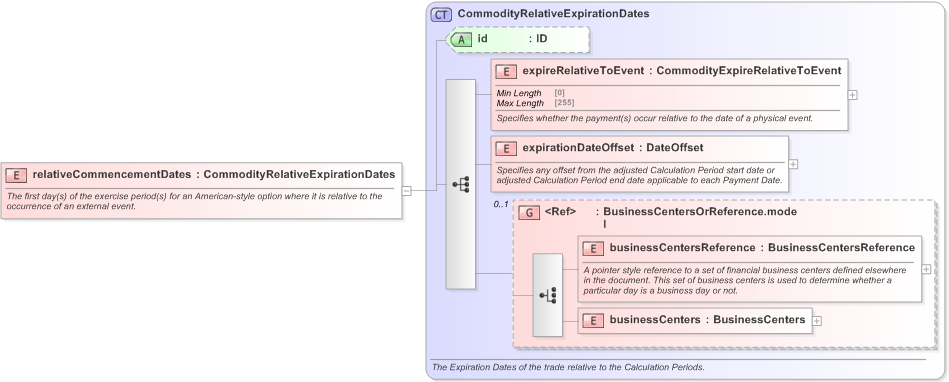Click the E icon of businessCenters element
Viewport: 949px width, 382px height.
coord(593,320)
